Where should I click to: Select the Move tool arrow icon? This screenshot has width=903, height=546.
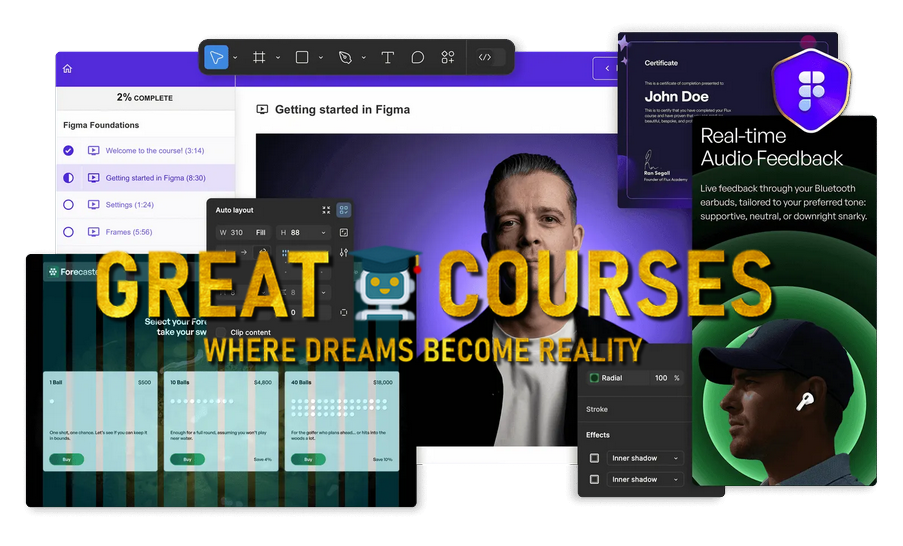pyautogui.click(x=216, y=57)
